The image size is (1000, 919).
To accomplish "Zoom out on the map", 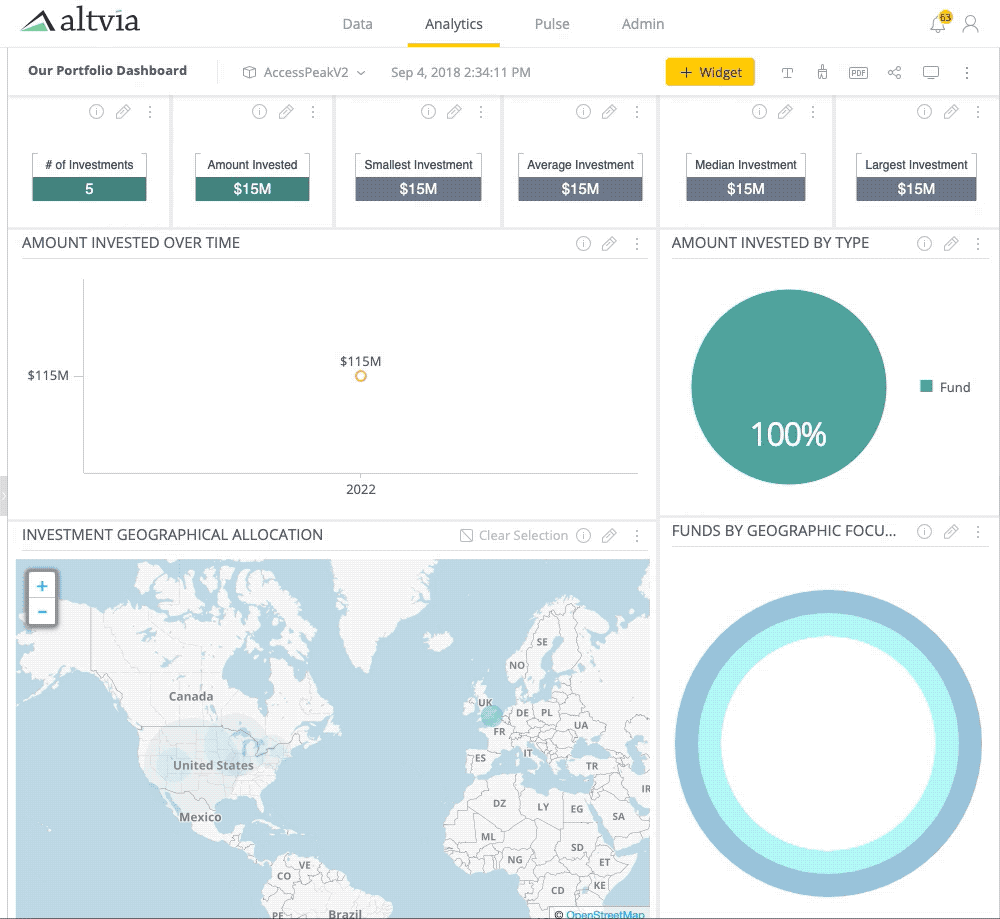I will [x=42, y=612].
